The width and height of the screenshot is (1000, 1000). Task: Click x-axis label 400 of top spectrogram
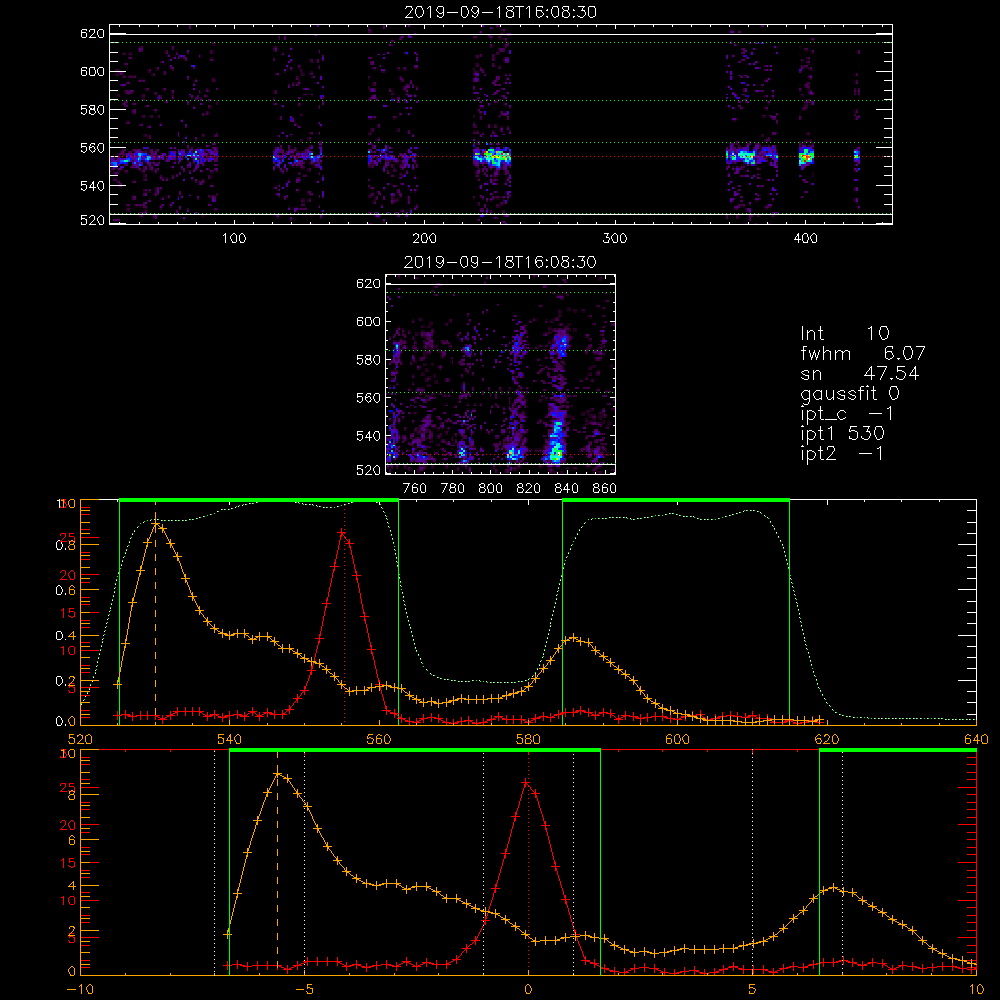[x=805, y=239]
